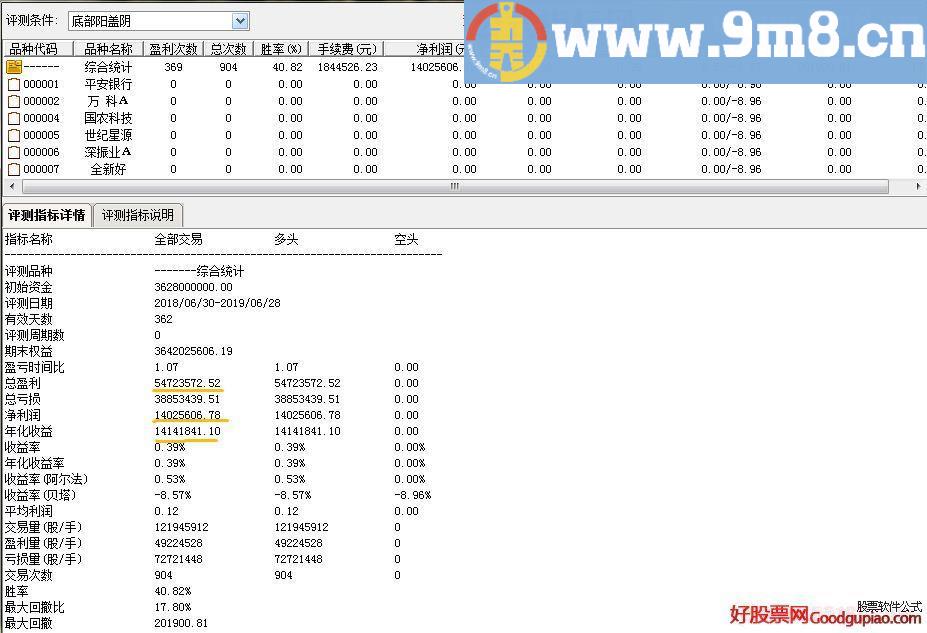Click the 综合统计 summary row icon

tap(14, 67)
